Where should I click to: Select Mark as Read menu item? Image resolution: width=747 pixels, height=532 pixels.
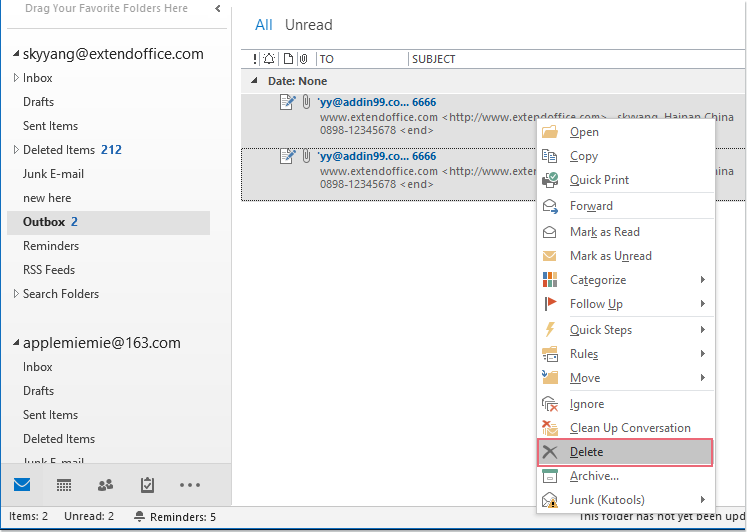pos(604,232)
